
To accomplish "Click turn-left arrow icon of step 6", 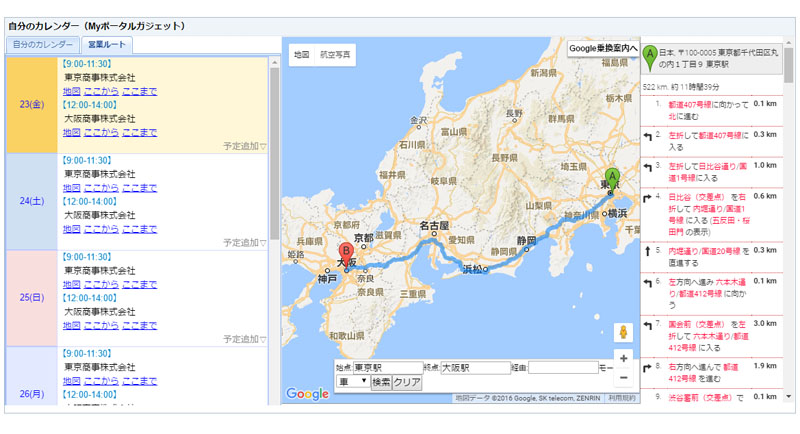I will [647, 283].
